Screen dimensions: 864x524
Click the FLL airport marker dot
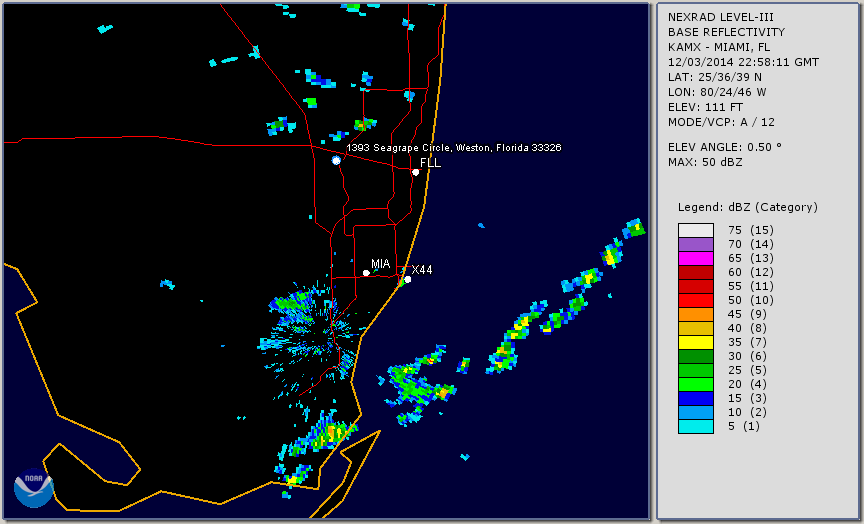pyautogui.click(x=415, y=172)
